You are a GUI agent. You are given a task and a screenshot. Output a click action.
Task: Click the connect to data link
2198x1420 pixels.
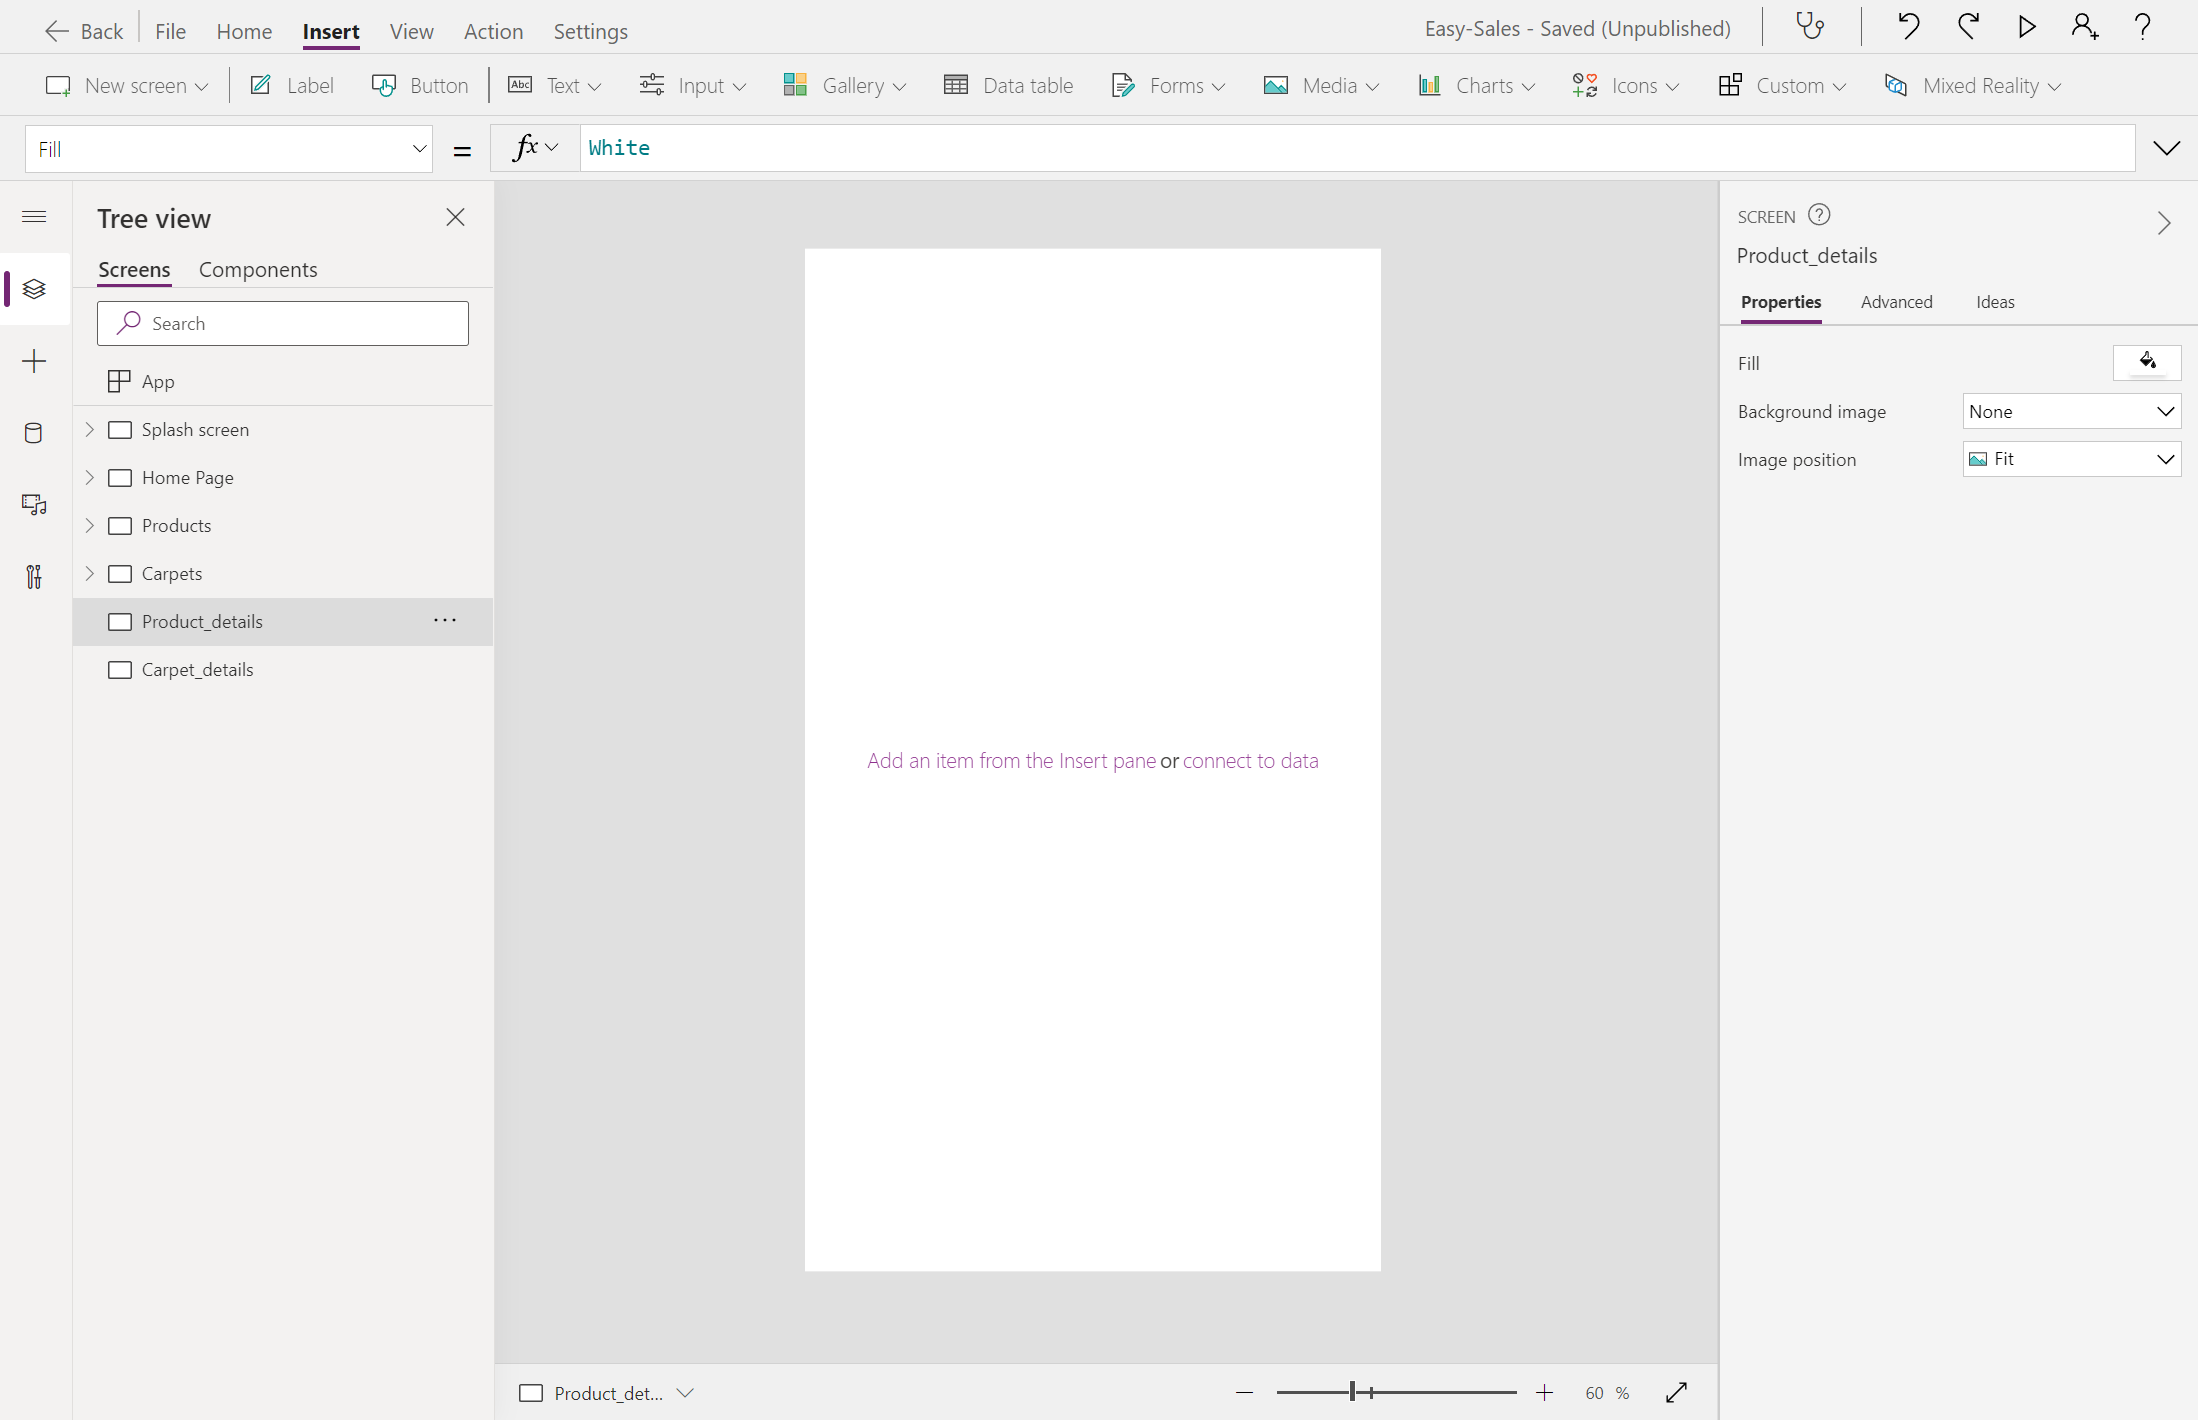click(1250, 761)
